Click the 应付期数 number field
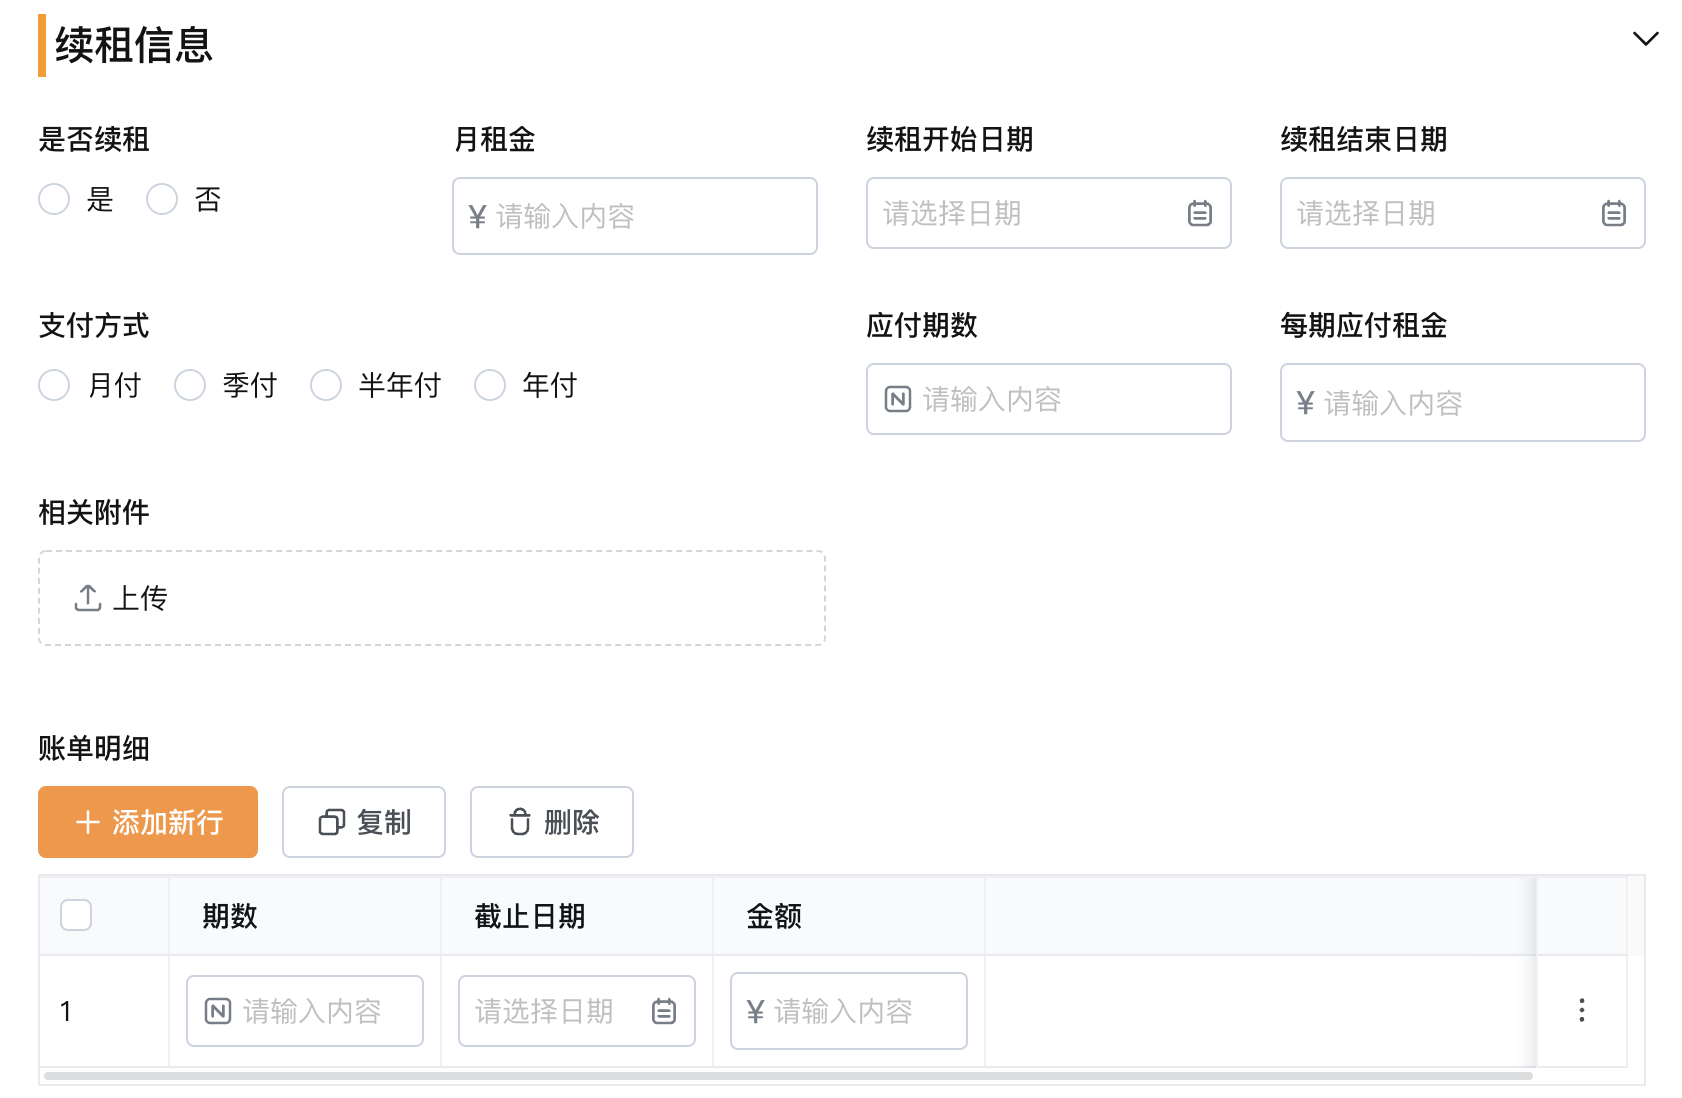 pyautogui.click(x=1049, y=399)
